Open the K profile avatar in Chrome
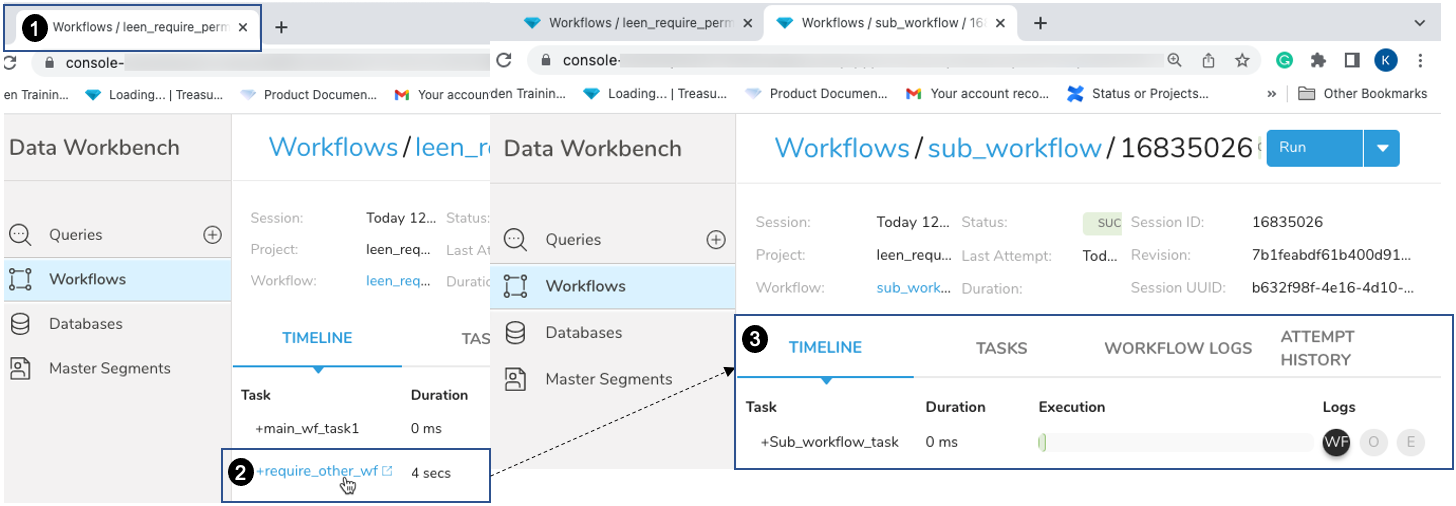 [x=1386, y=60]
